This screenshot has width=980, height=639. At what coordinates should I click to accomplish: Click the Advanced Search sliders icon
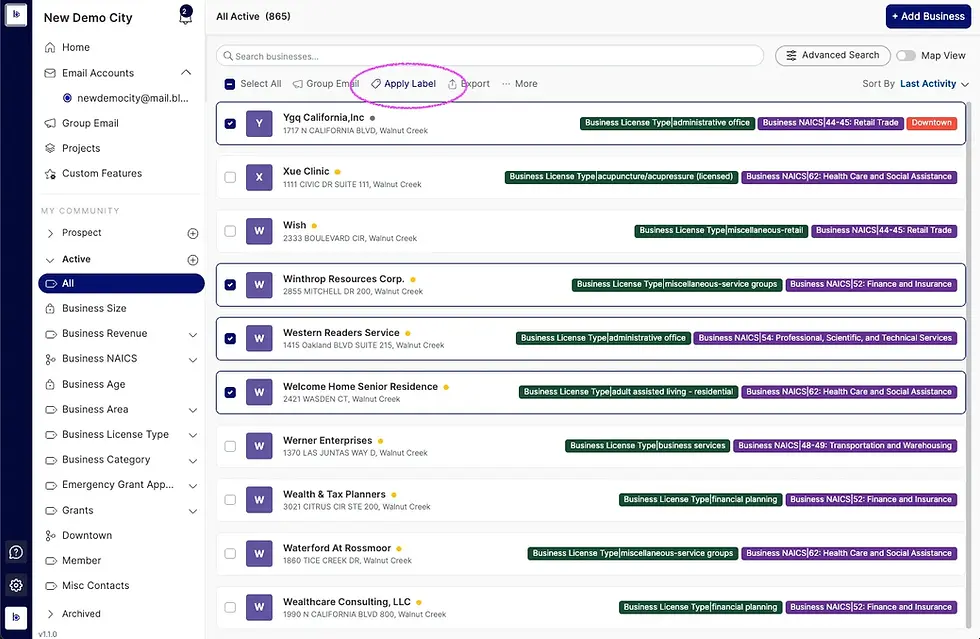(791, 55)
